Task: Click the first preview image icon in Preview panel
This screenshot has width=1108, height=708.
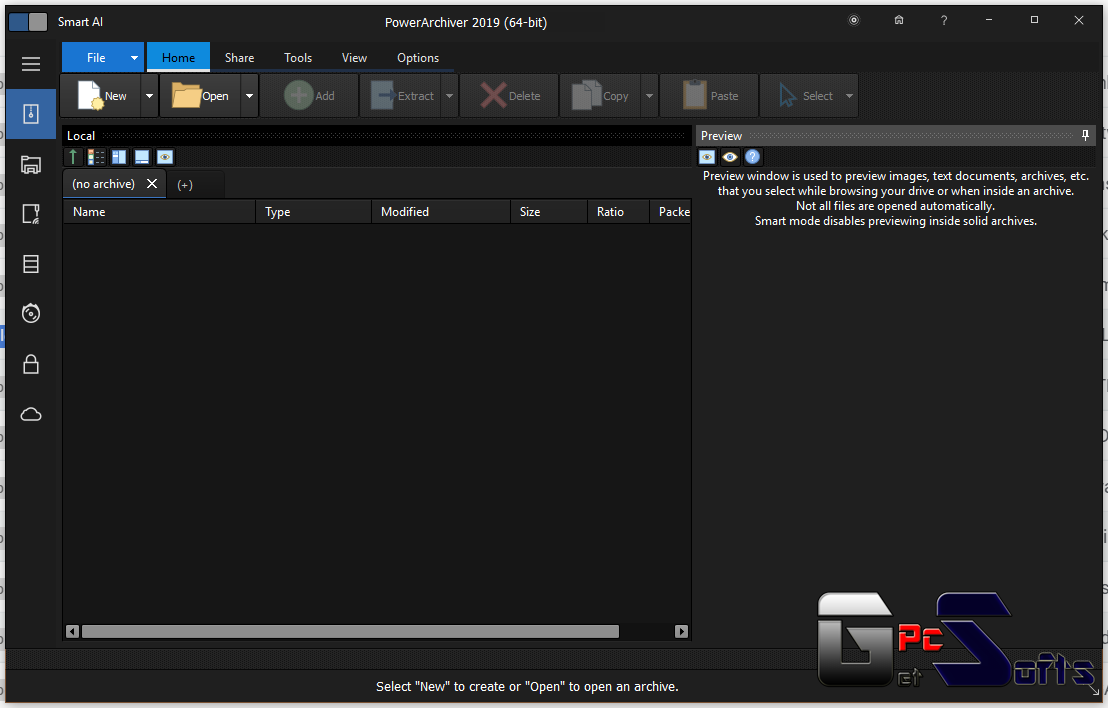Action: 707,157
